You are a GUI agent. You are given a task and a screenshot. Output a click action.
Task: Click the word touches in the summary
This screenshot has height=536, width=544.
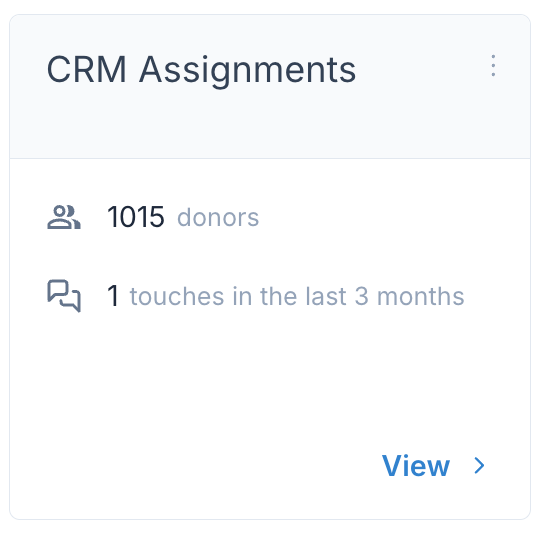177,296
